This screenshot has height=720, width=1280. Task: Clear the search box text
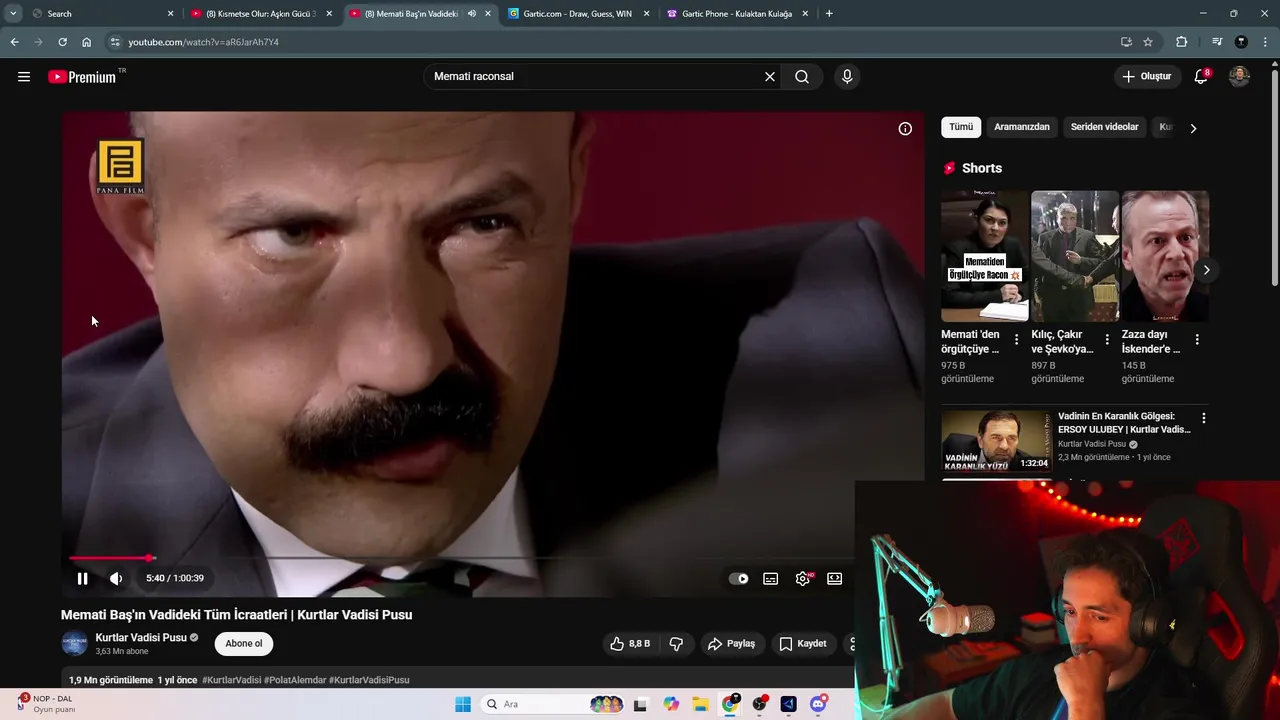click(x=770, y=77)
